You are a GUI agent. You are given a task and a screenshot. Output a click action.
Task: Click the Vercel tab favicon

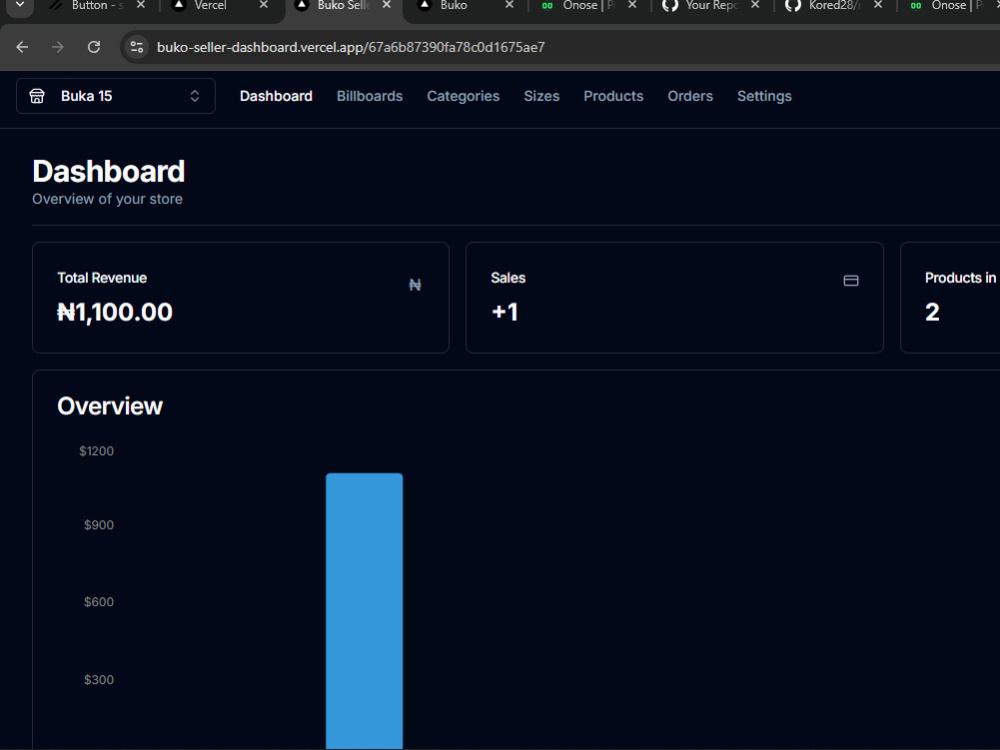179,4
